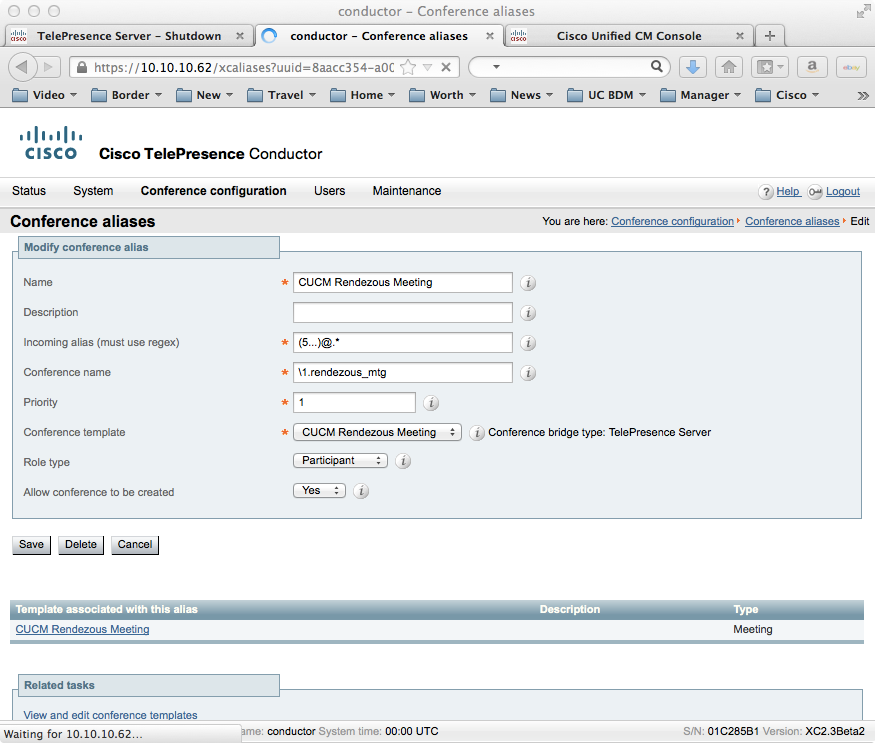Click the Cisco logo
This screenshot has height=743, width=875.
[x=51, y=143]
